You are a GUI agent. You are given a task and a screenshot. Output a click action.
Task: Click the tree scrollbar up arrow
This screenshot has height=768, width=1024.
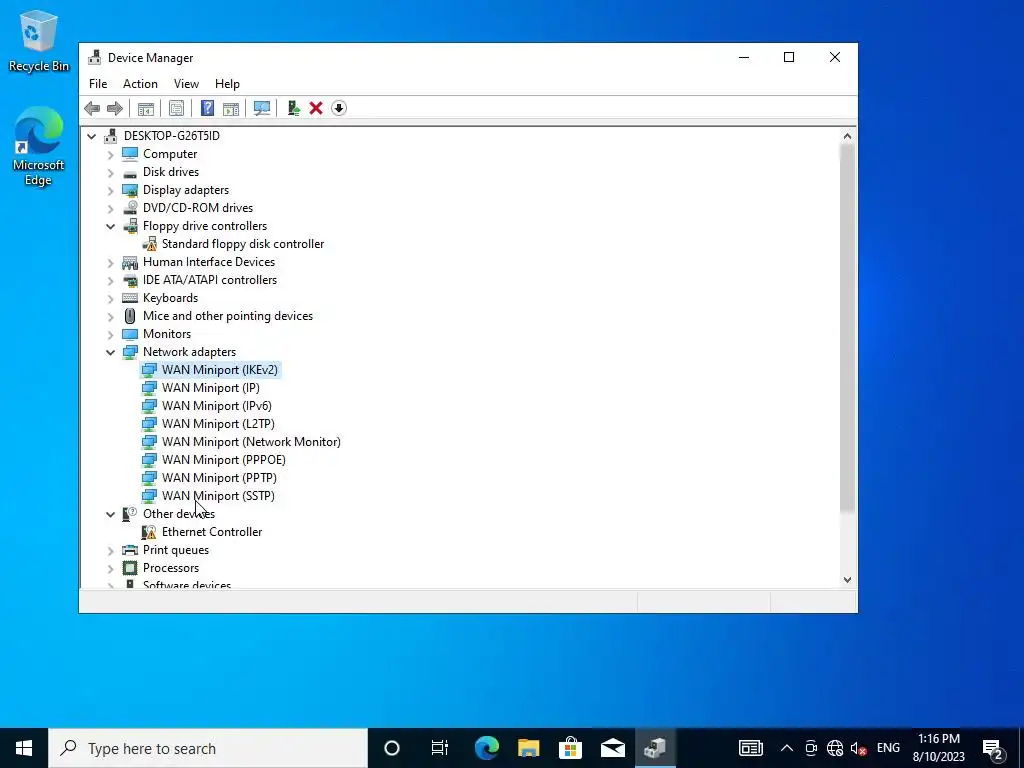(x=847, y=136)
